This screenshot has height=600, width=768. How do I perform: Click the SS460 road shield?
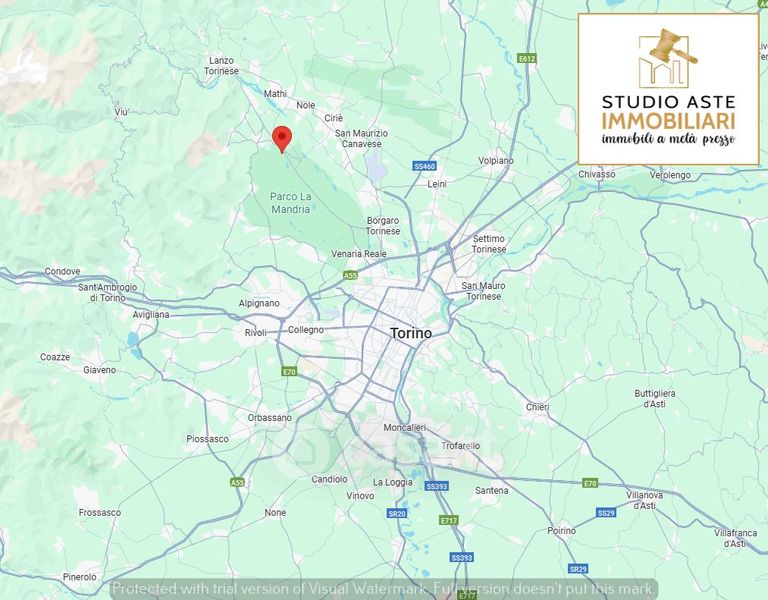(x=425, y=166)
